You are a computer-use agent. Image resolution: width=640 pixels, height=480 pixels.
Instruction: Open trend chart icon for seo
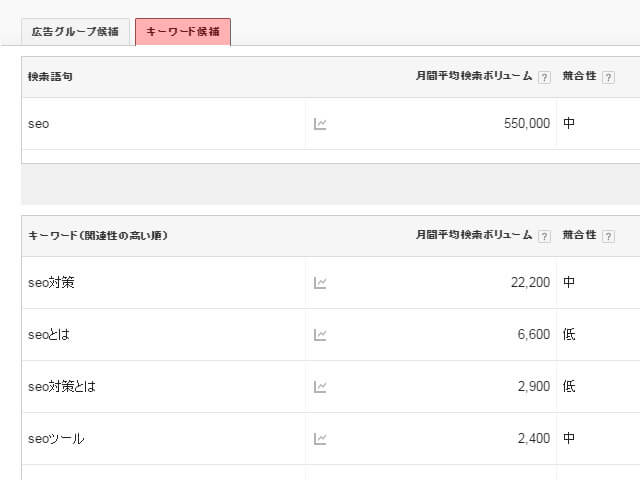(320, 124)
